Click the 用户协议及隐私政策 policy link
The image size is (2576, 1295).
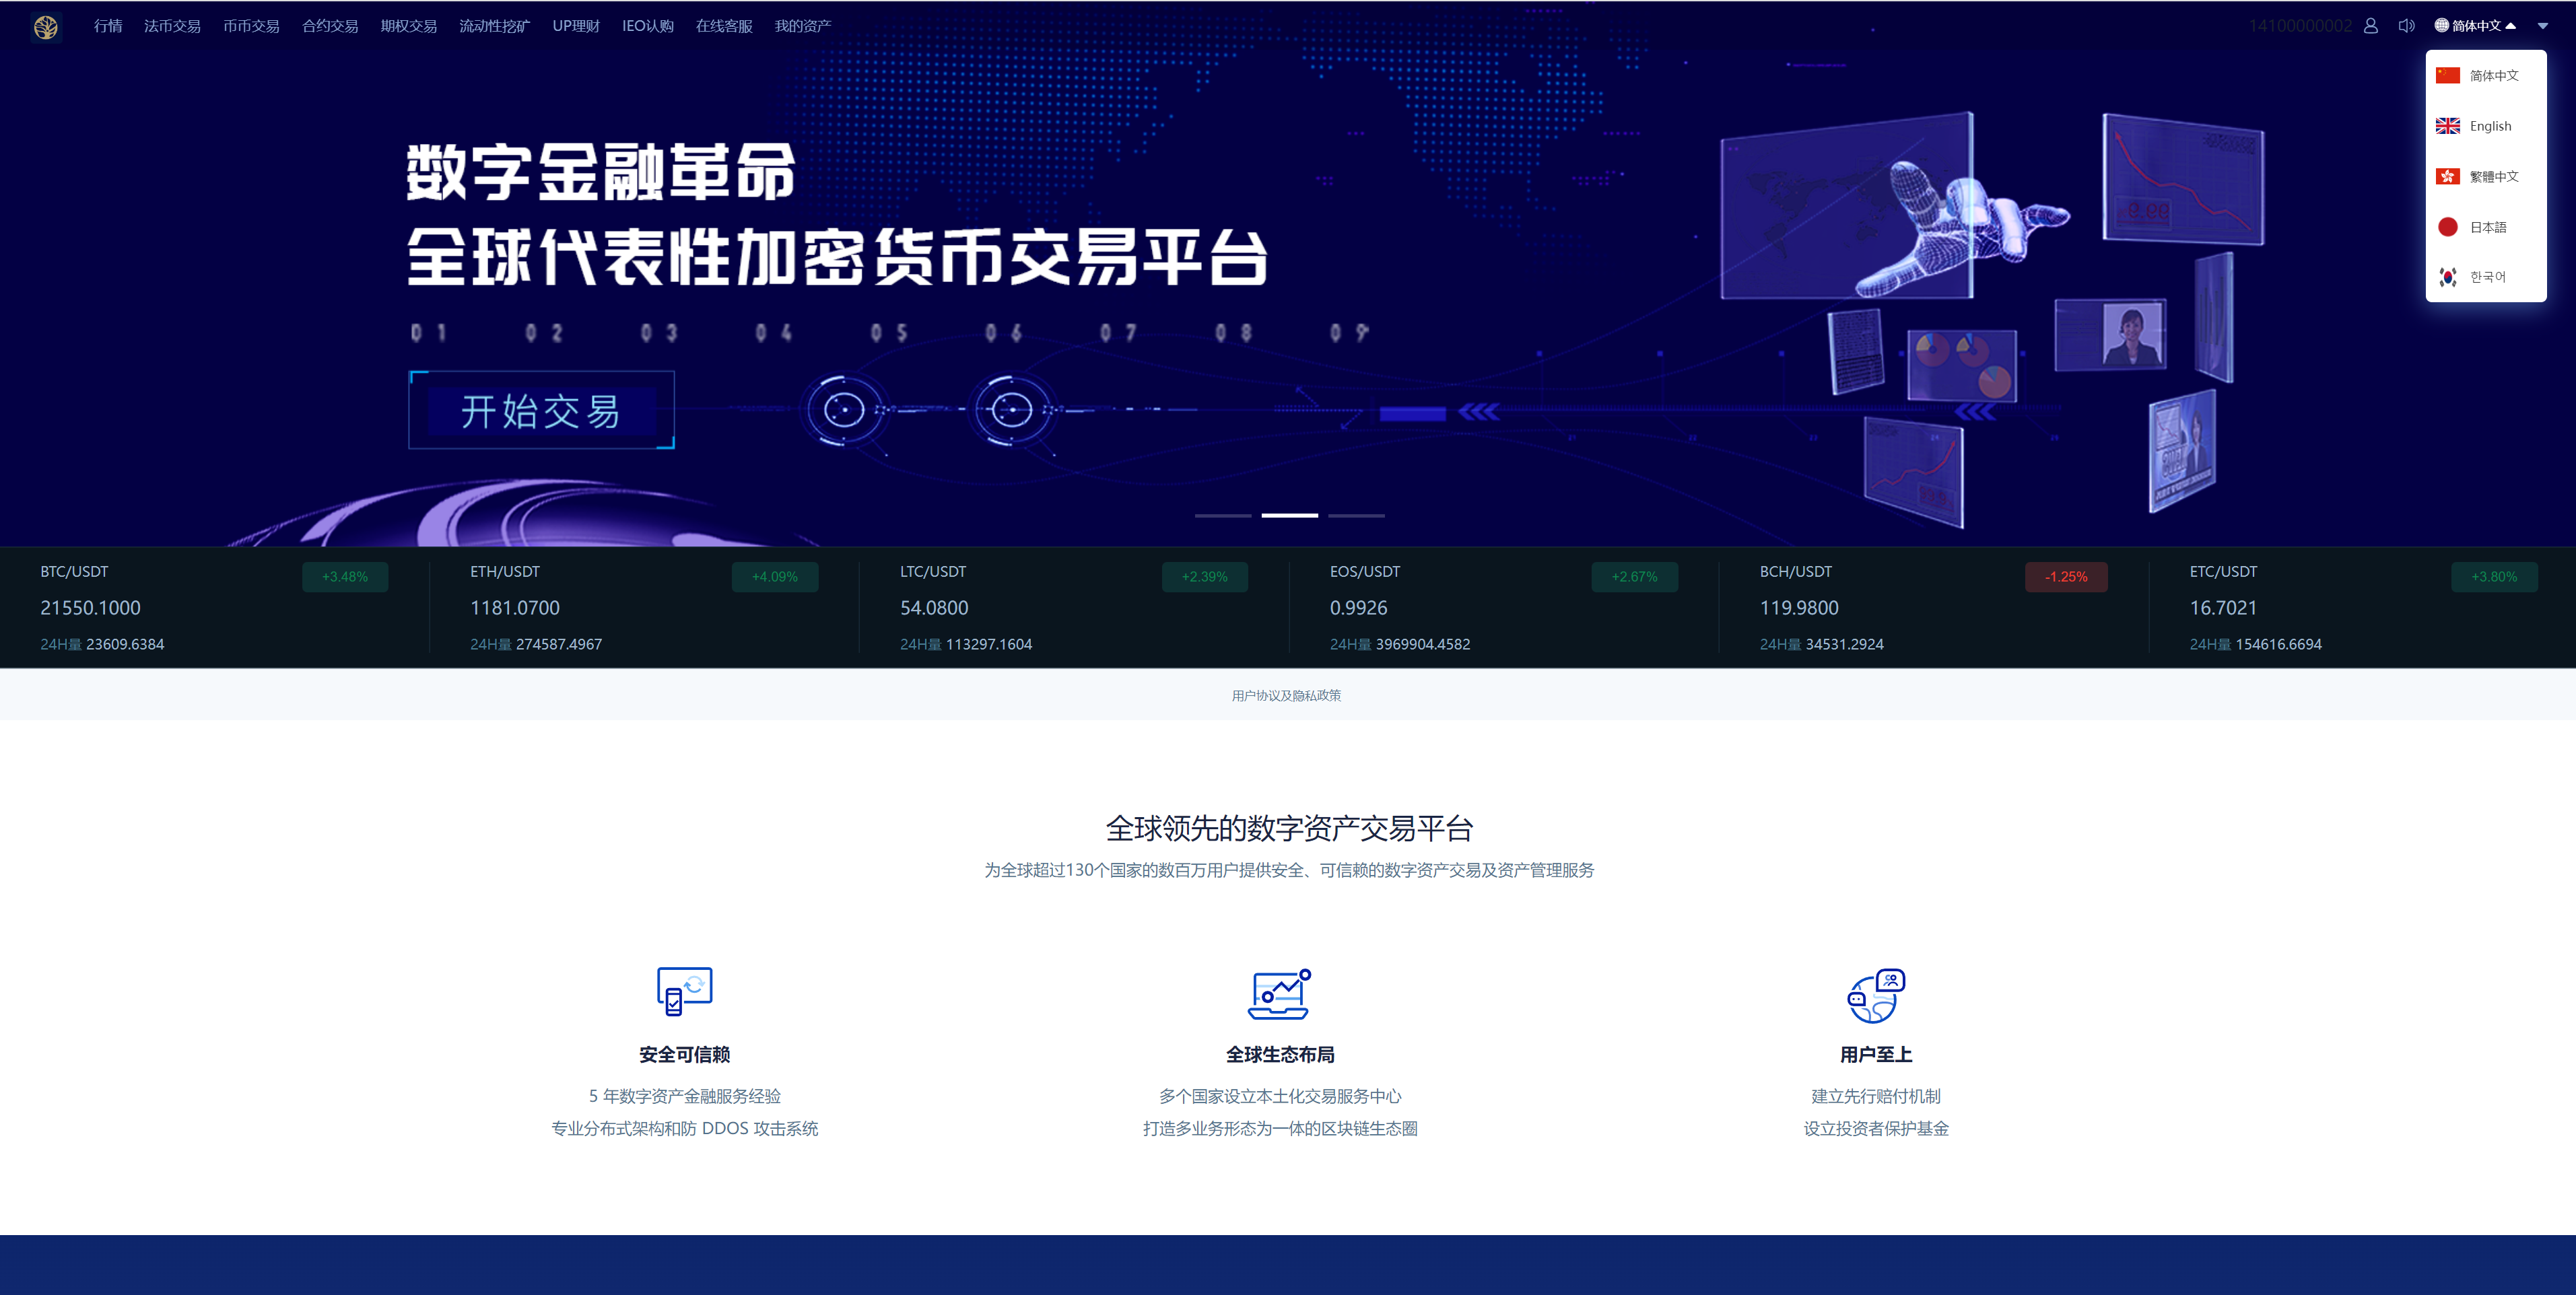(1288, 695)
